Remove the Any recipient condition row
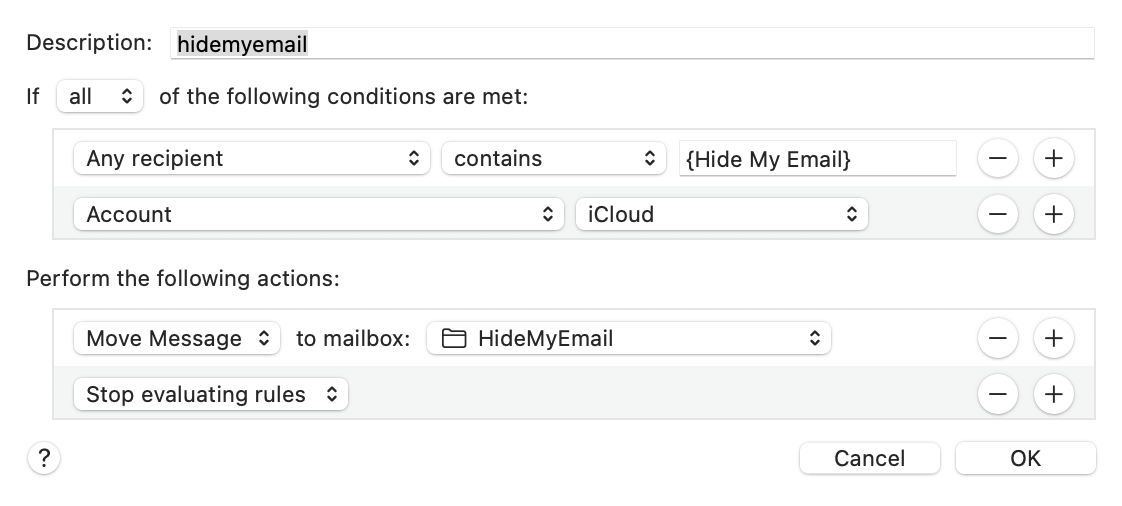 [998, 158]
